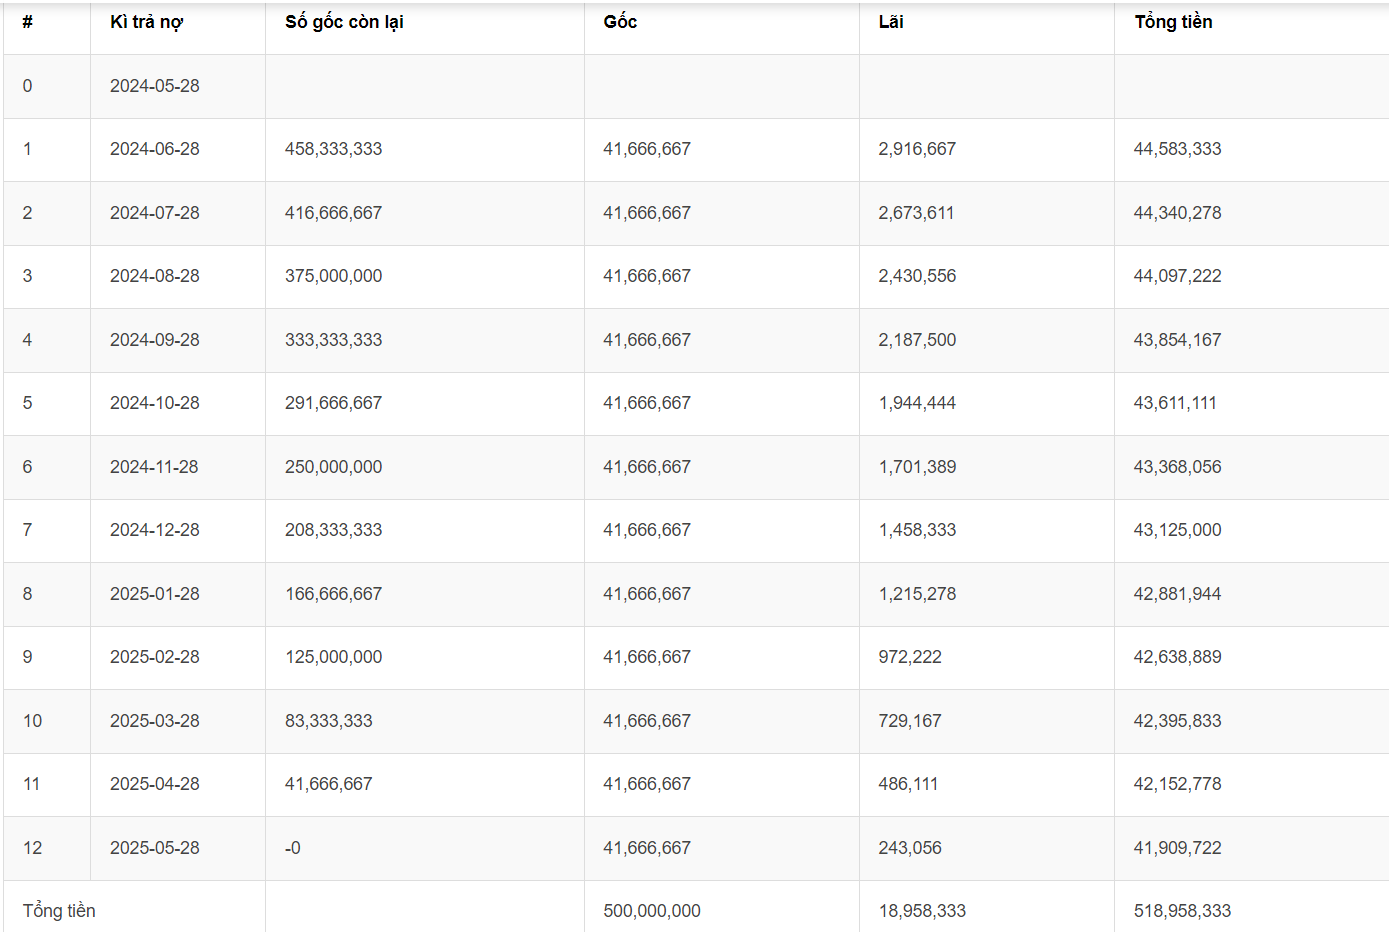The image size is (1389, 932).
Task: Select the date 2025-01-28
Action: click(155, 594)
